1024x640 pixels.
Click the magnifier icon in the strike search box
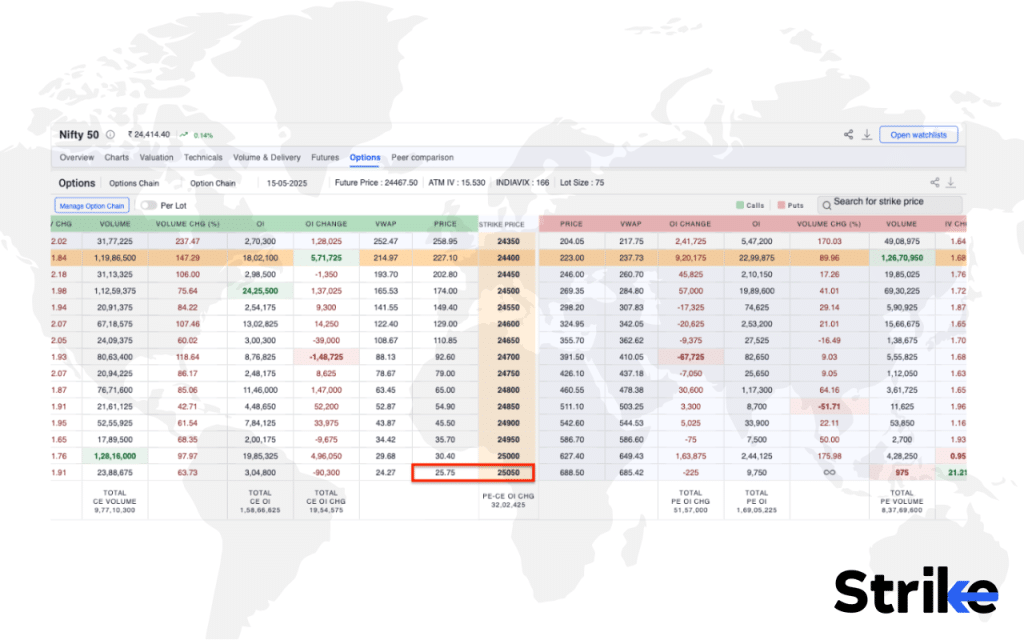click(826, 206)
